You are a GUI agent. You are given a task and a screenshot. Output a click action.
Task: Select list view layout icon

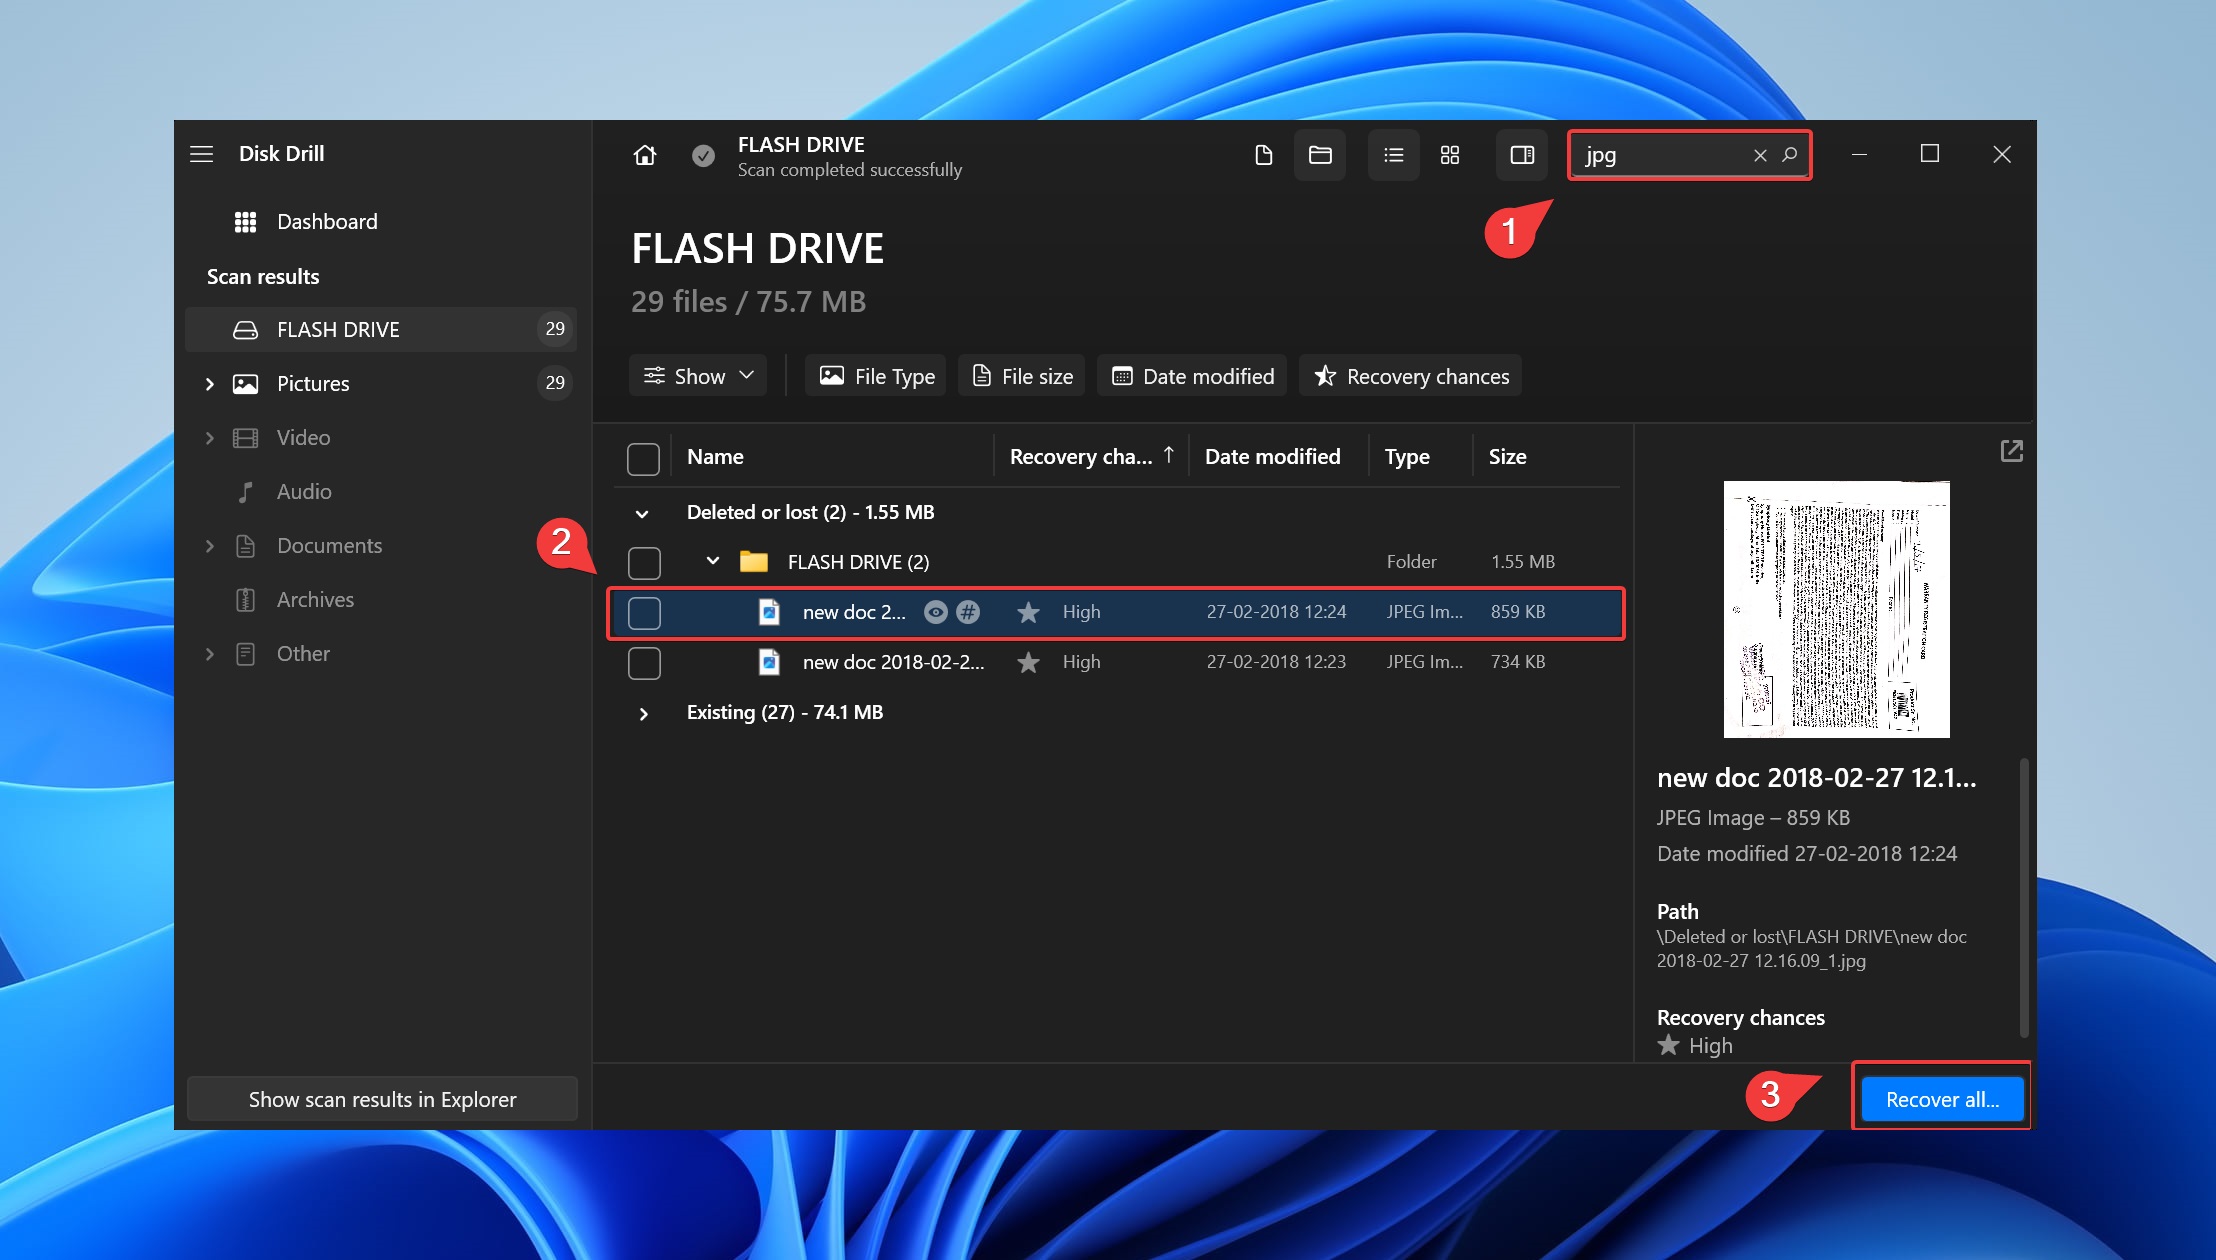click(1393, 155)
